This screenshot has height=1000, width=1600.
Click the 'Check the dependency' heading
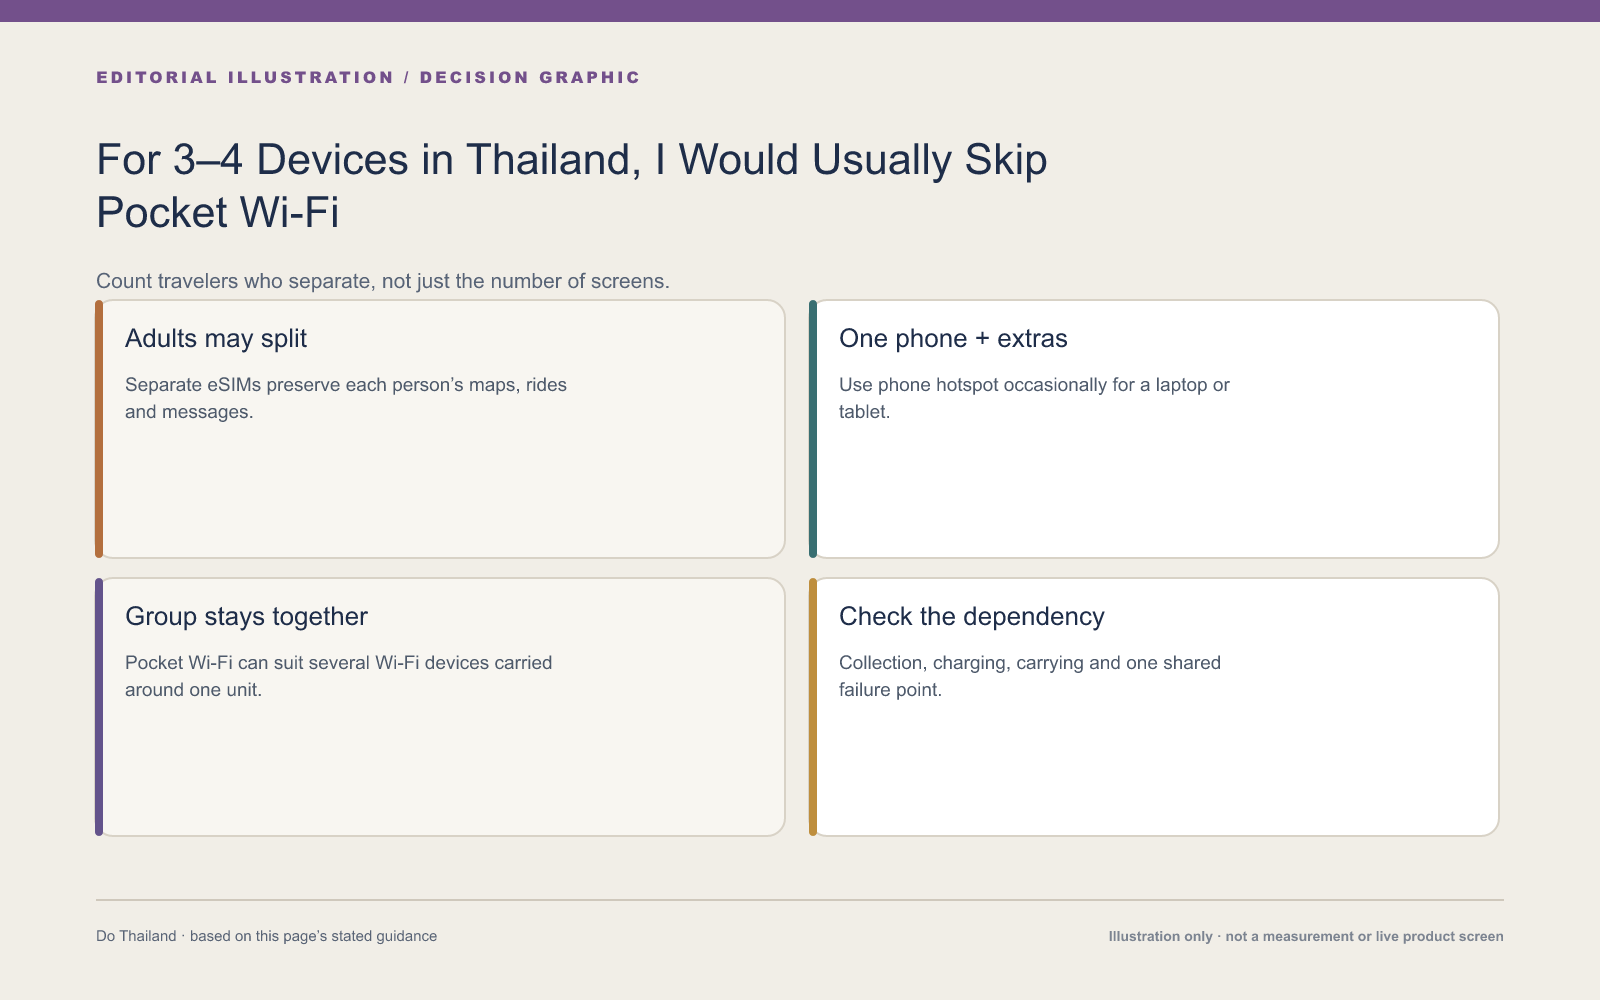coord(972,616)
